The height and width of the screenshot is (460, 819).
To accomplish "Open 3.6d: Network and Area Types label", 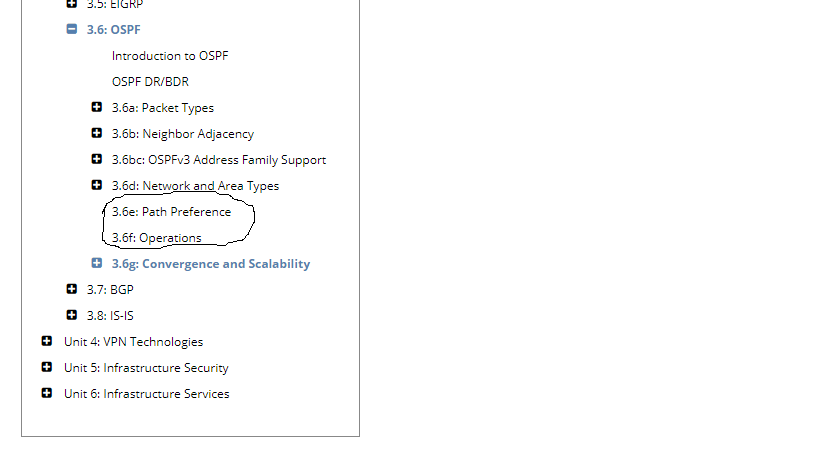I will point(195,186).
